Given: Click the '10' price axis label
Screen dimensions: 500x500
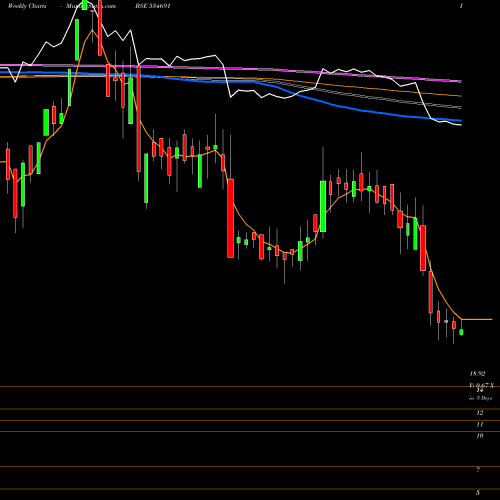Looking at the screenshot, I should click(x=480, y=436).
